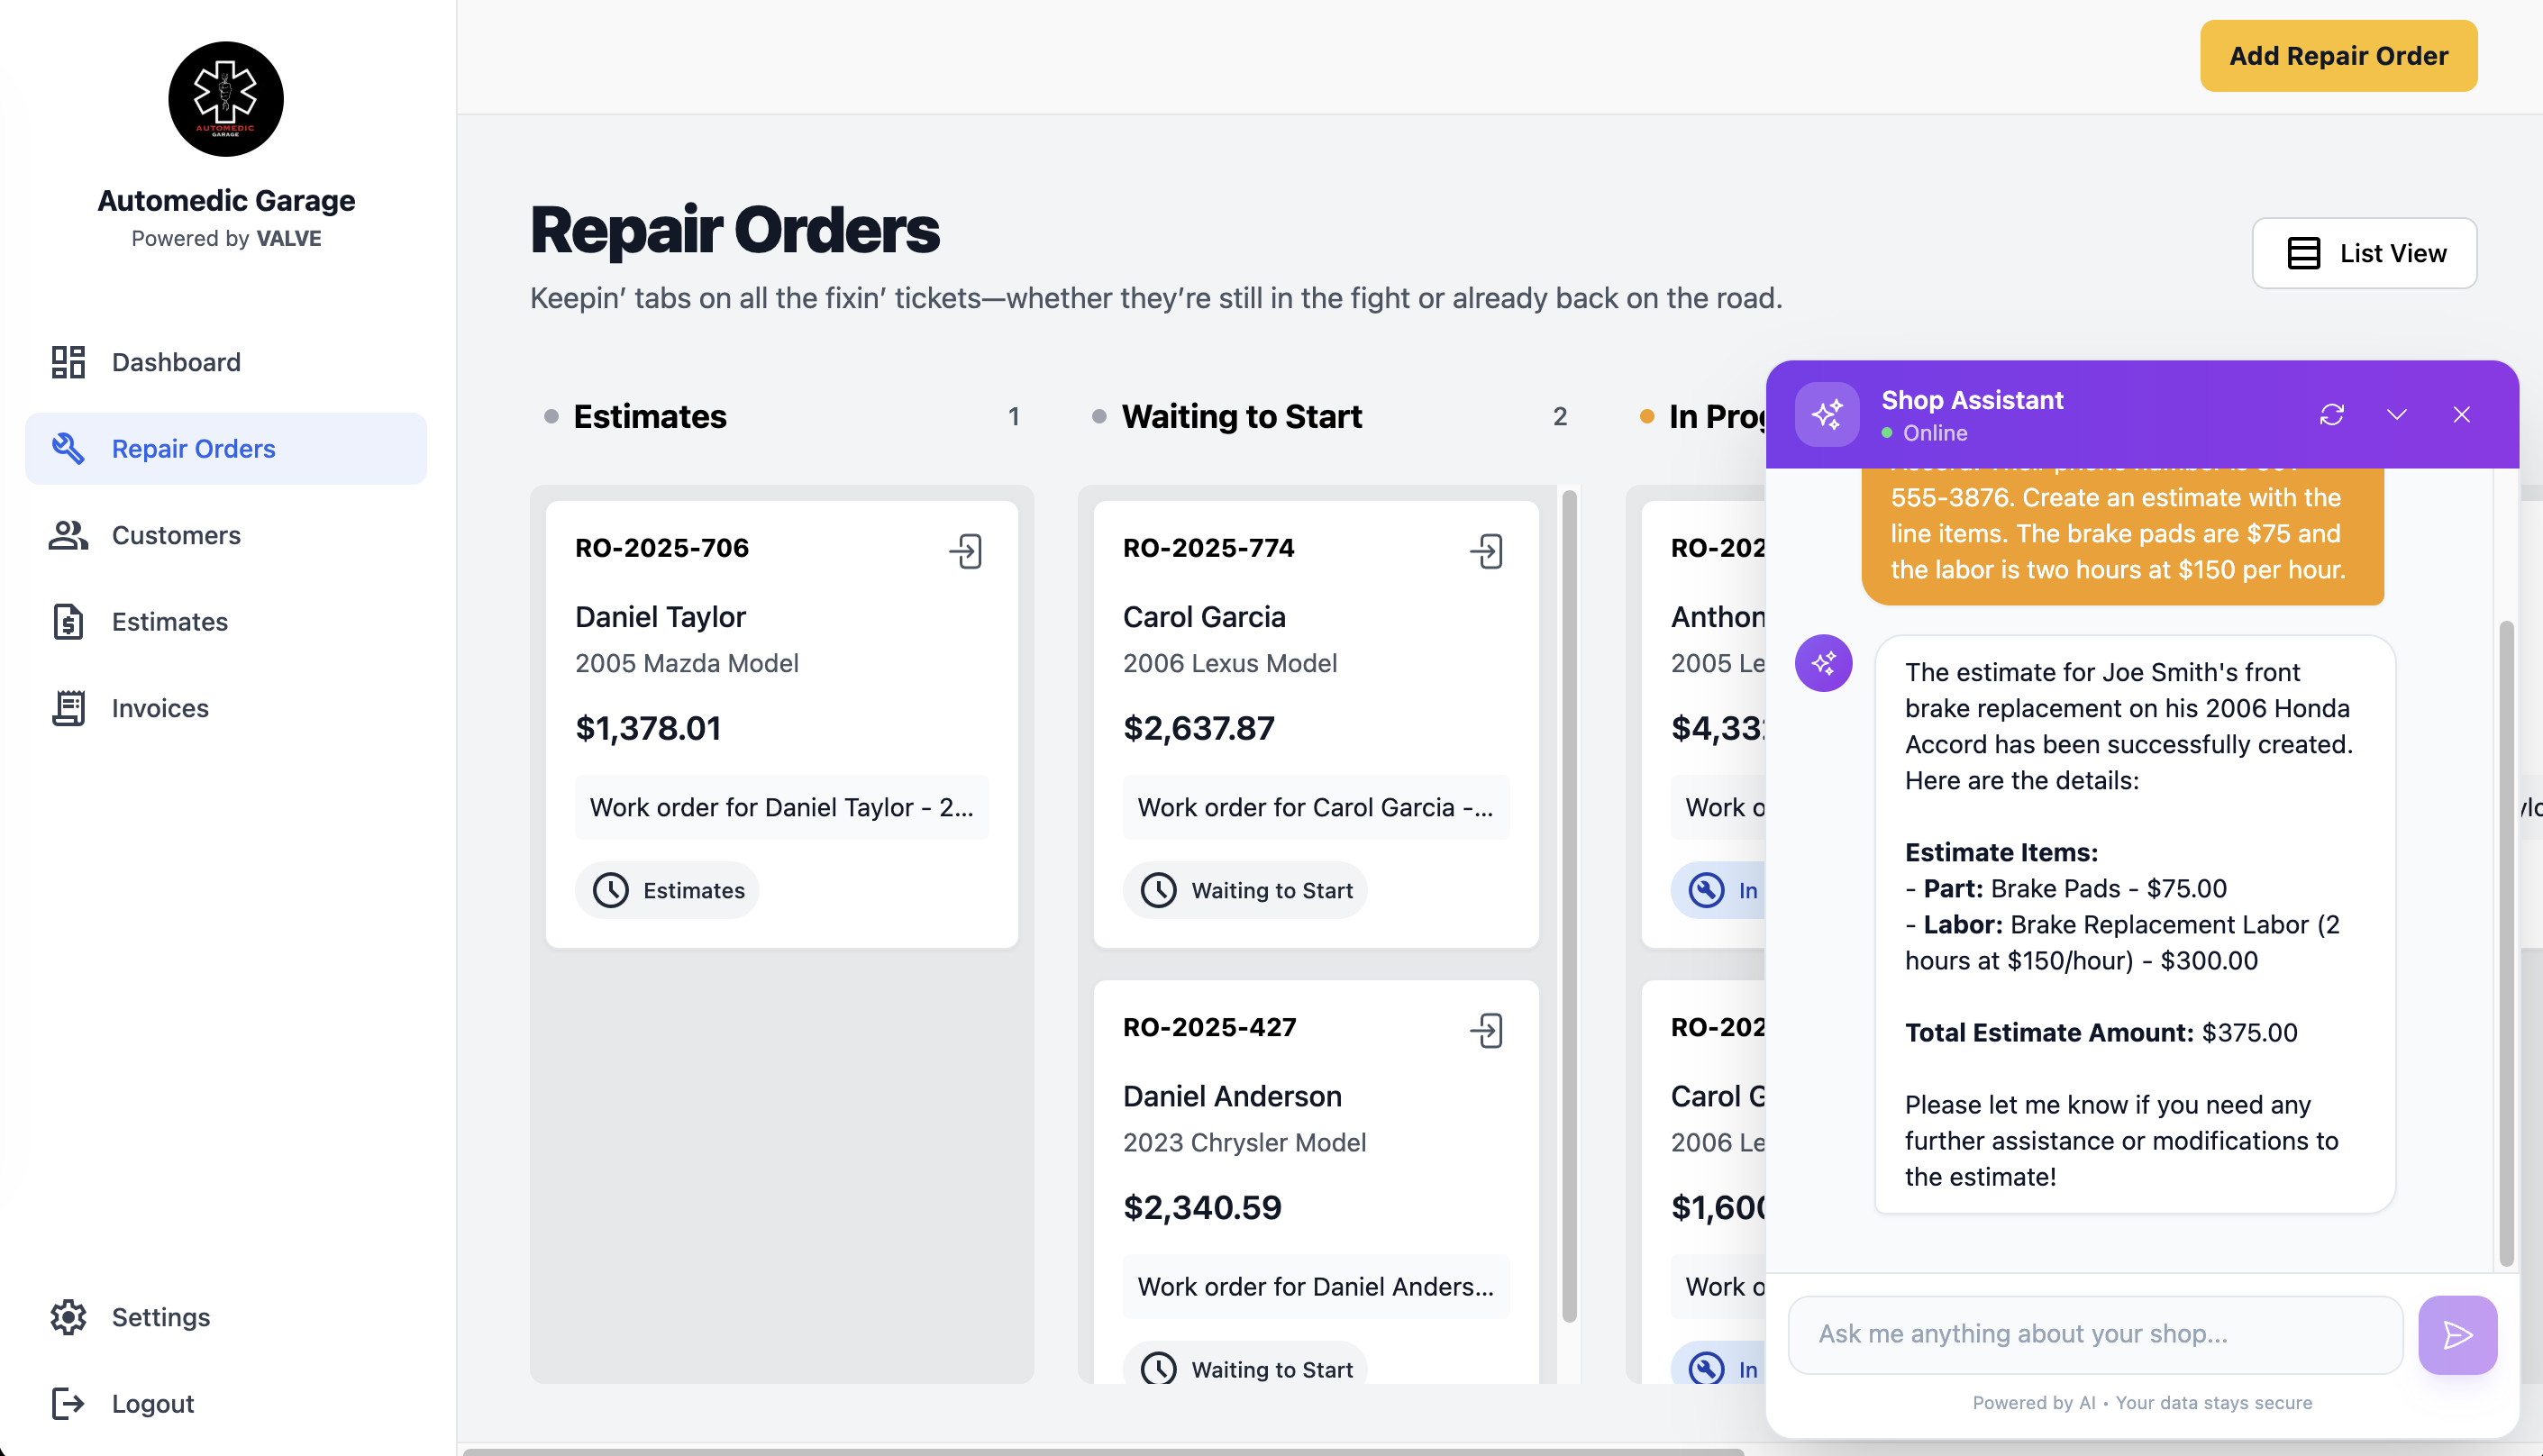Refresh the Shop Assistant conversation

[2331, 415]
